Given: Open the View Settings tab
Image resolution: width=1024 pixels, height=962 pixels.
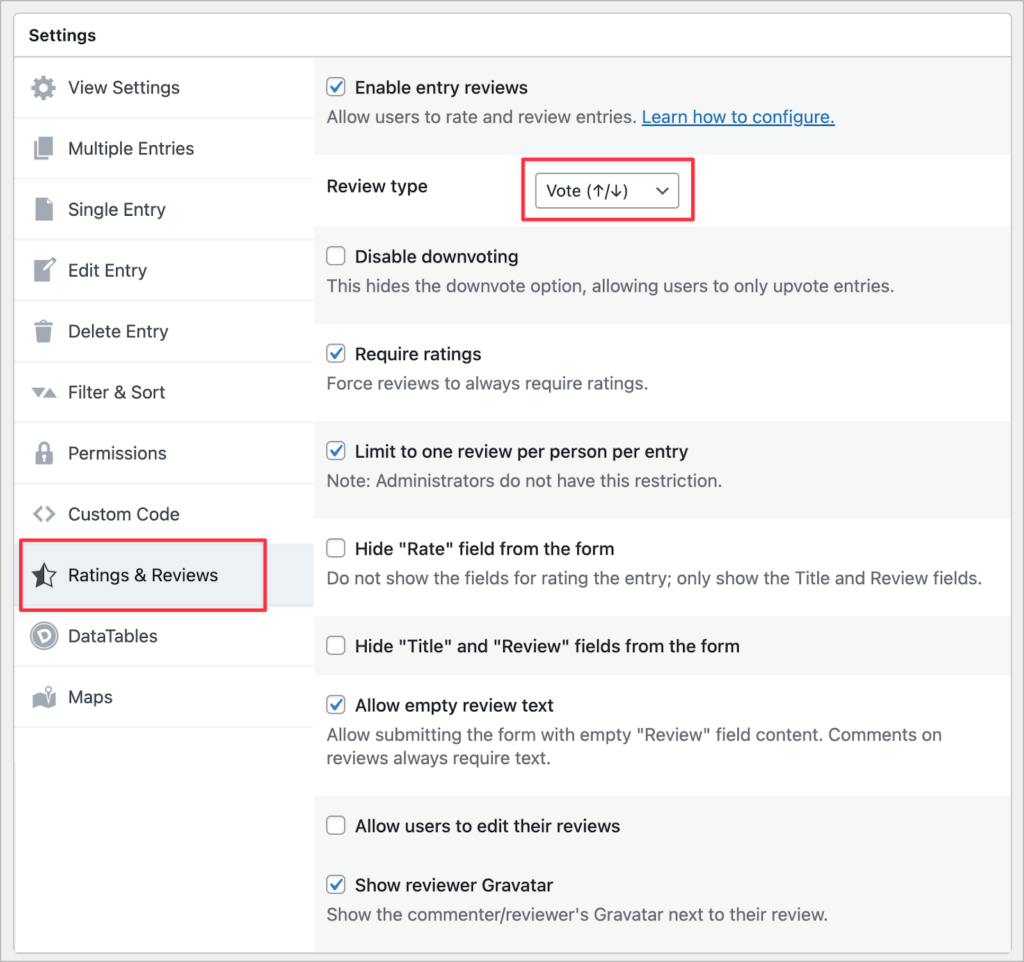Looking at the screenshot, I should click(x=164, y=88).
